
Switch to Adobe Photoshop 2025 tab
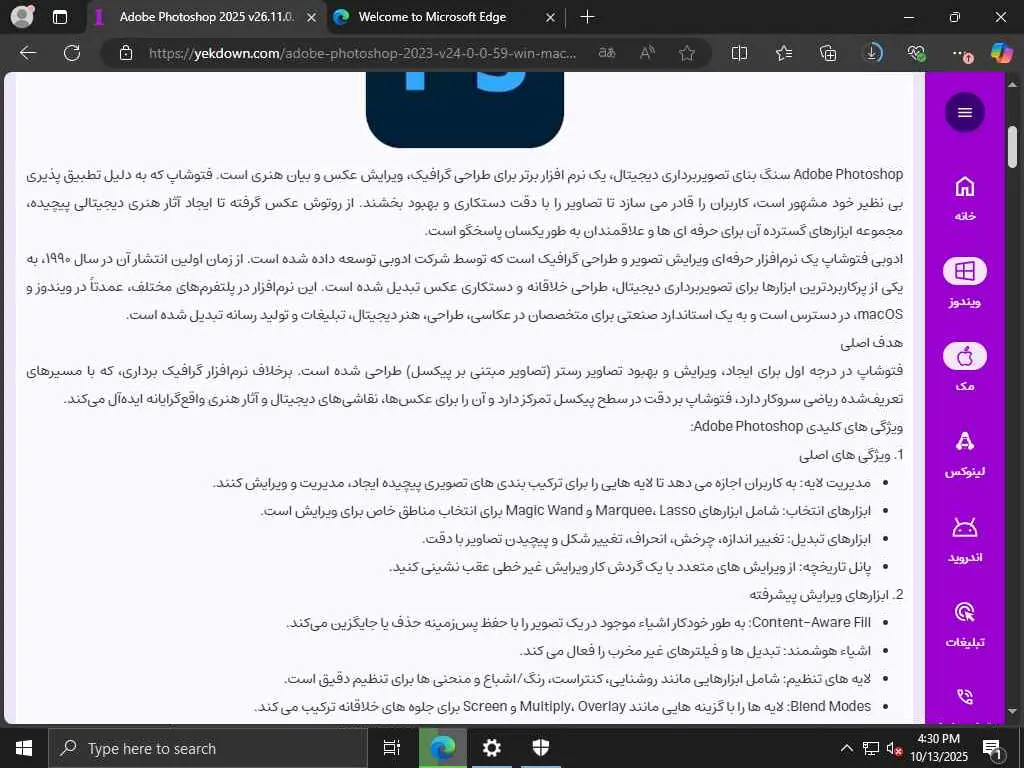coord(206,17)
